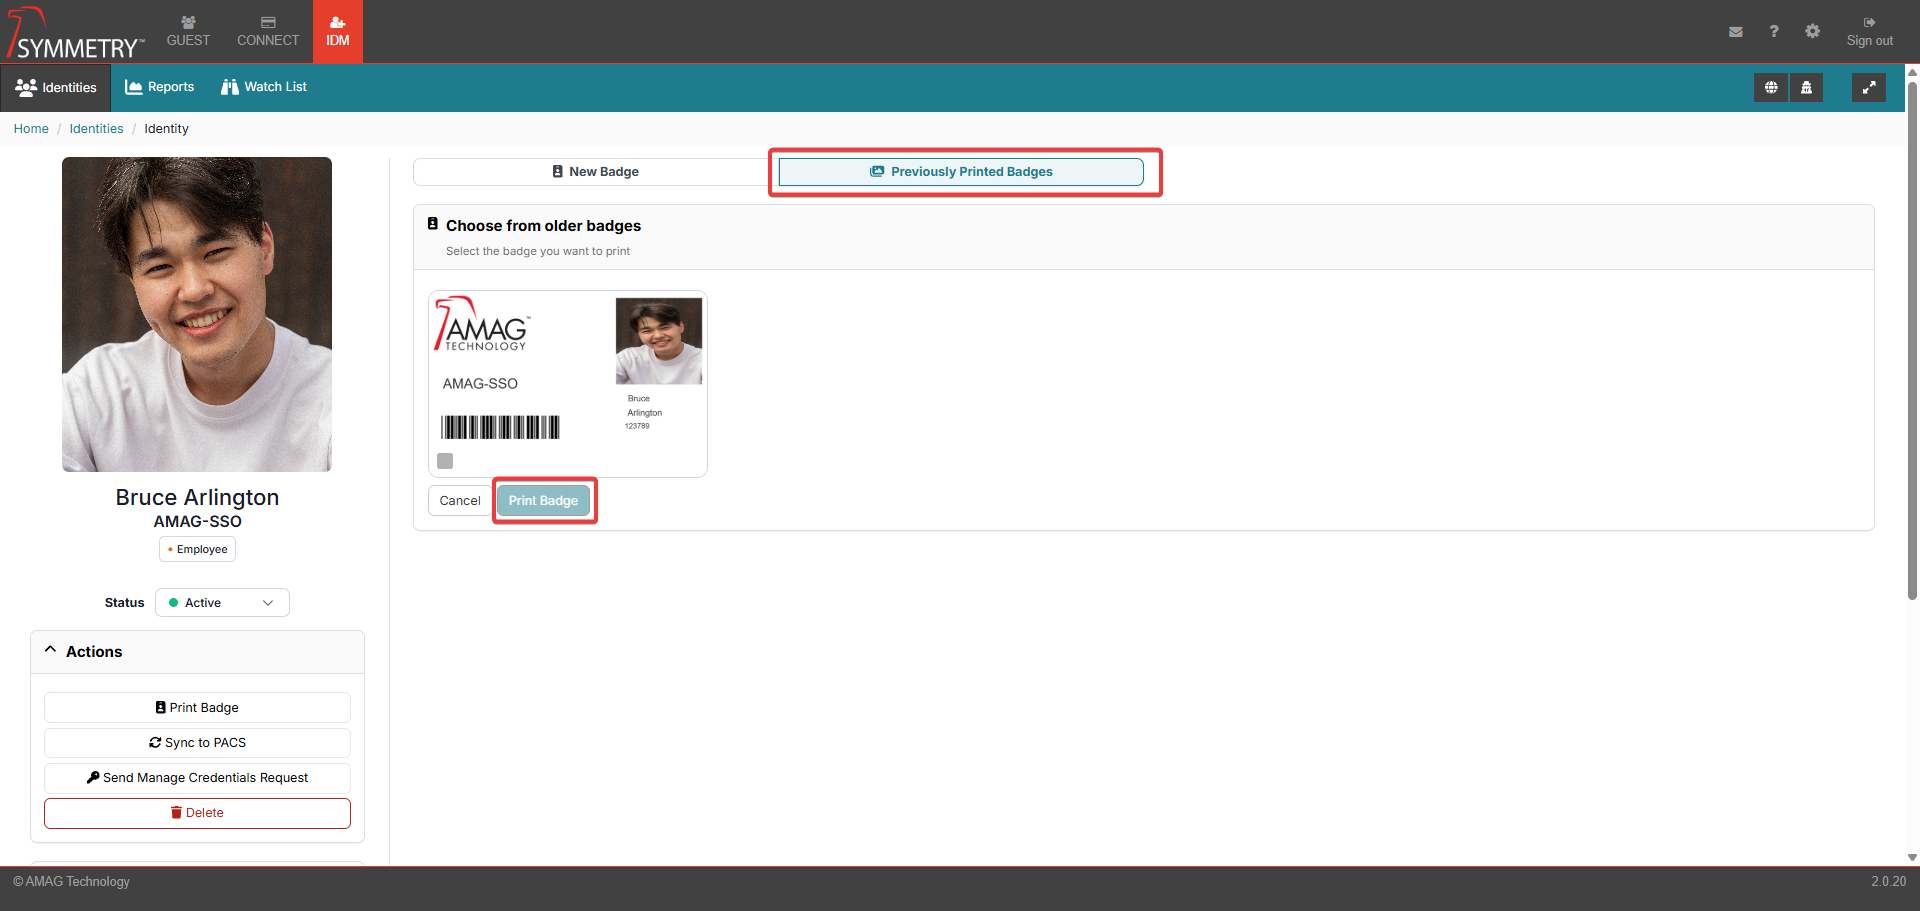The width and height of the screenshot is (1920, 911).
Task: Open the CONNECT module
Action: (x=268, y=32)
